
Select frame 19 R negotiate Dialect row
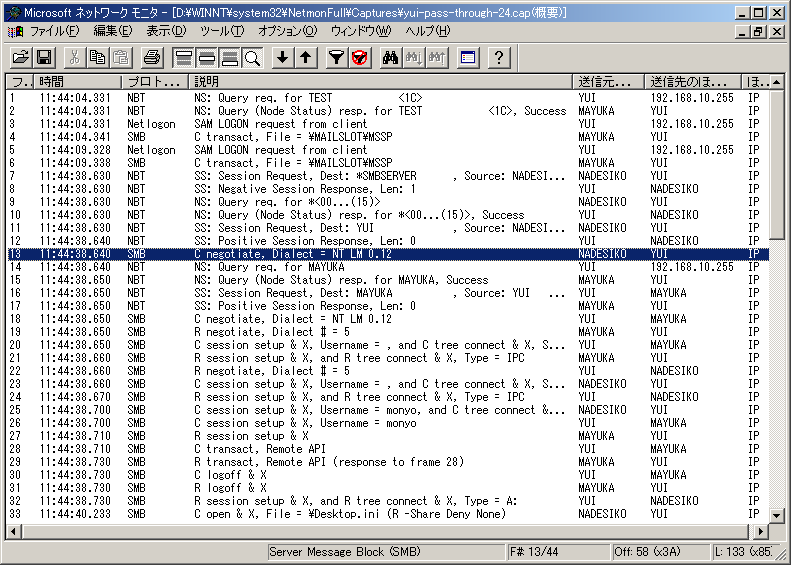(x=387, y=332)
